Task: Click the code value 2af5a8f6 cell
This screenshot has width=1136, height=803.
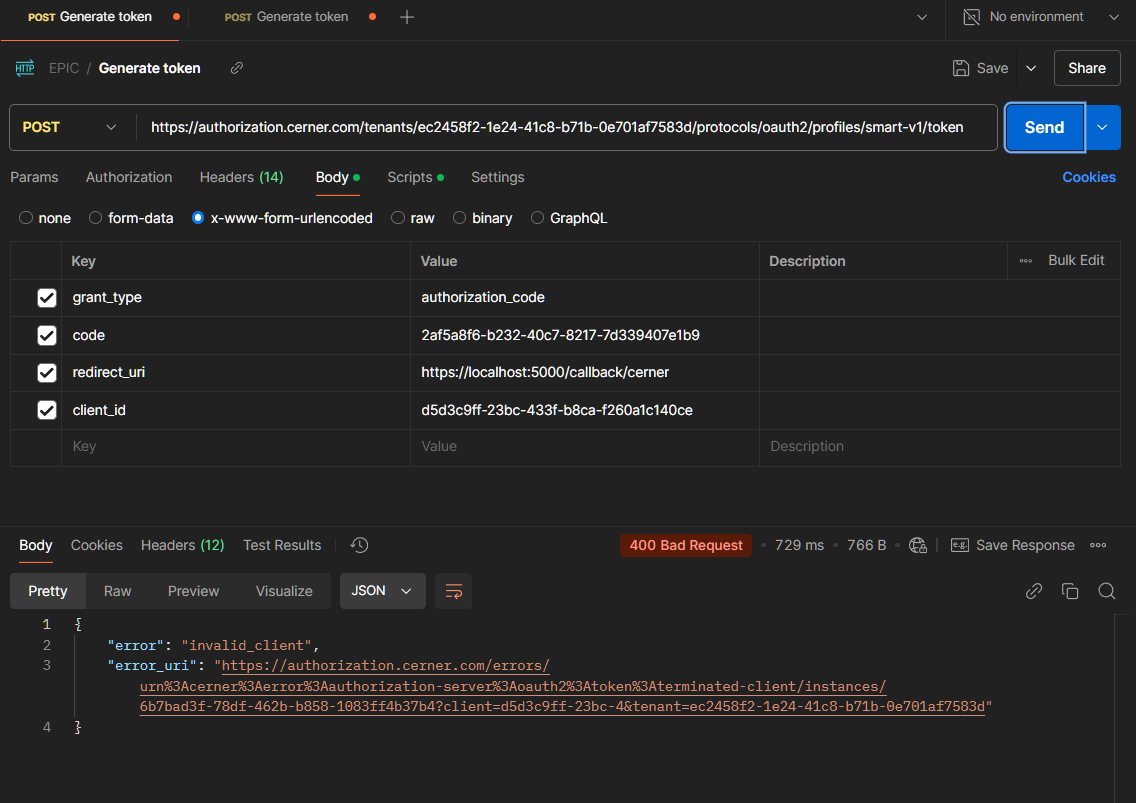Action: pos(585,336)
